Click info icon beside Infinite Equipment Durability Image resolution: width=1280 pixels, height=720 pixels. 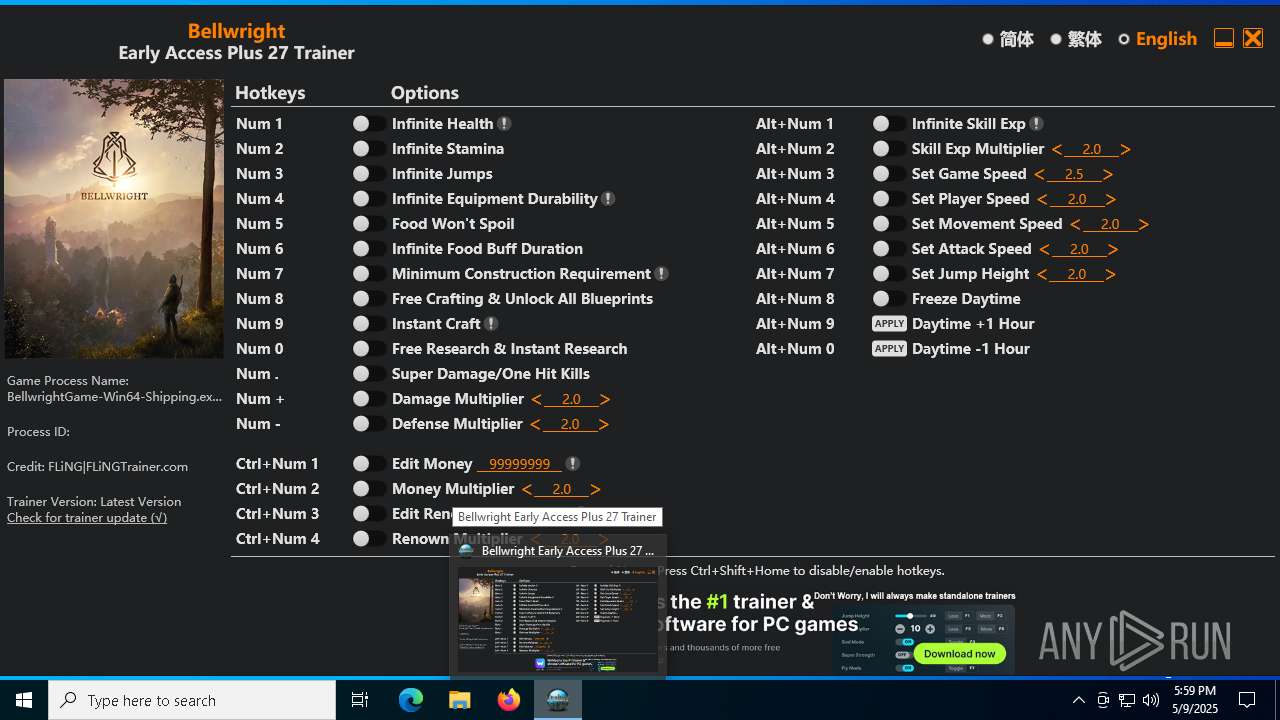[609, 199]
